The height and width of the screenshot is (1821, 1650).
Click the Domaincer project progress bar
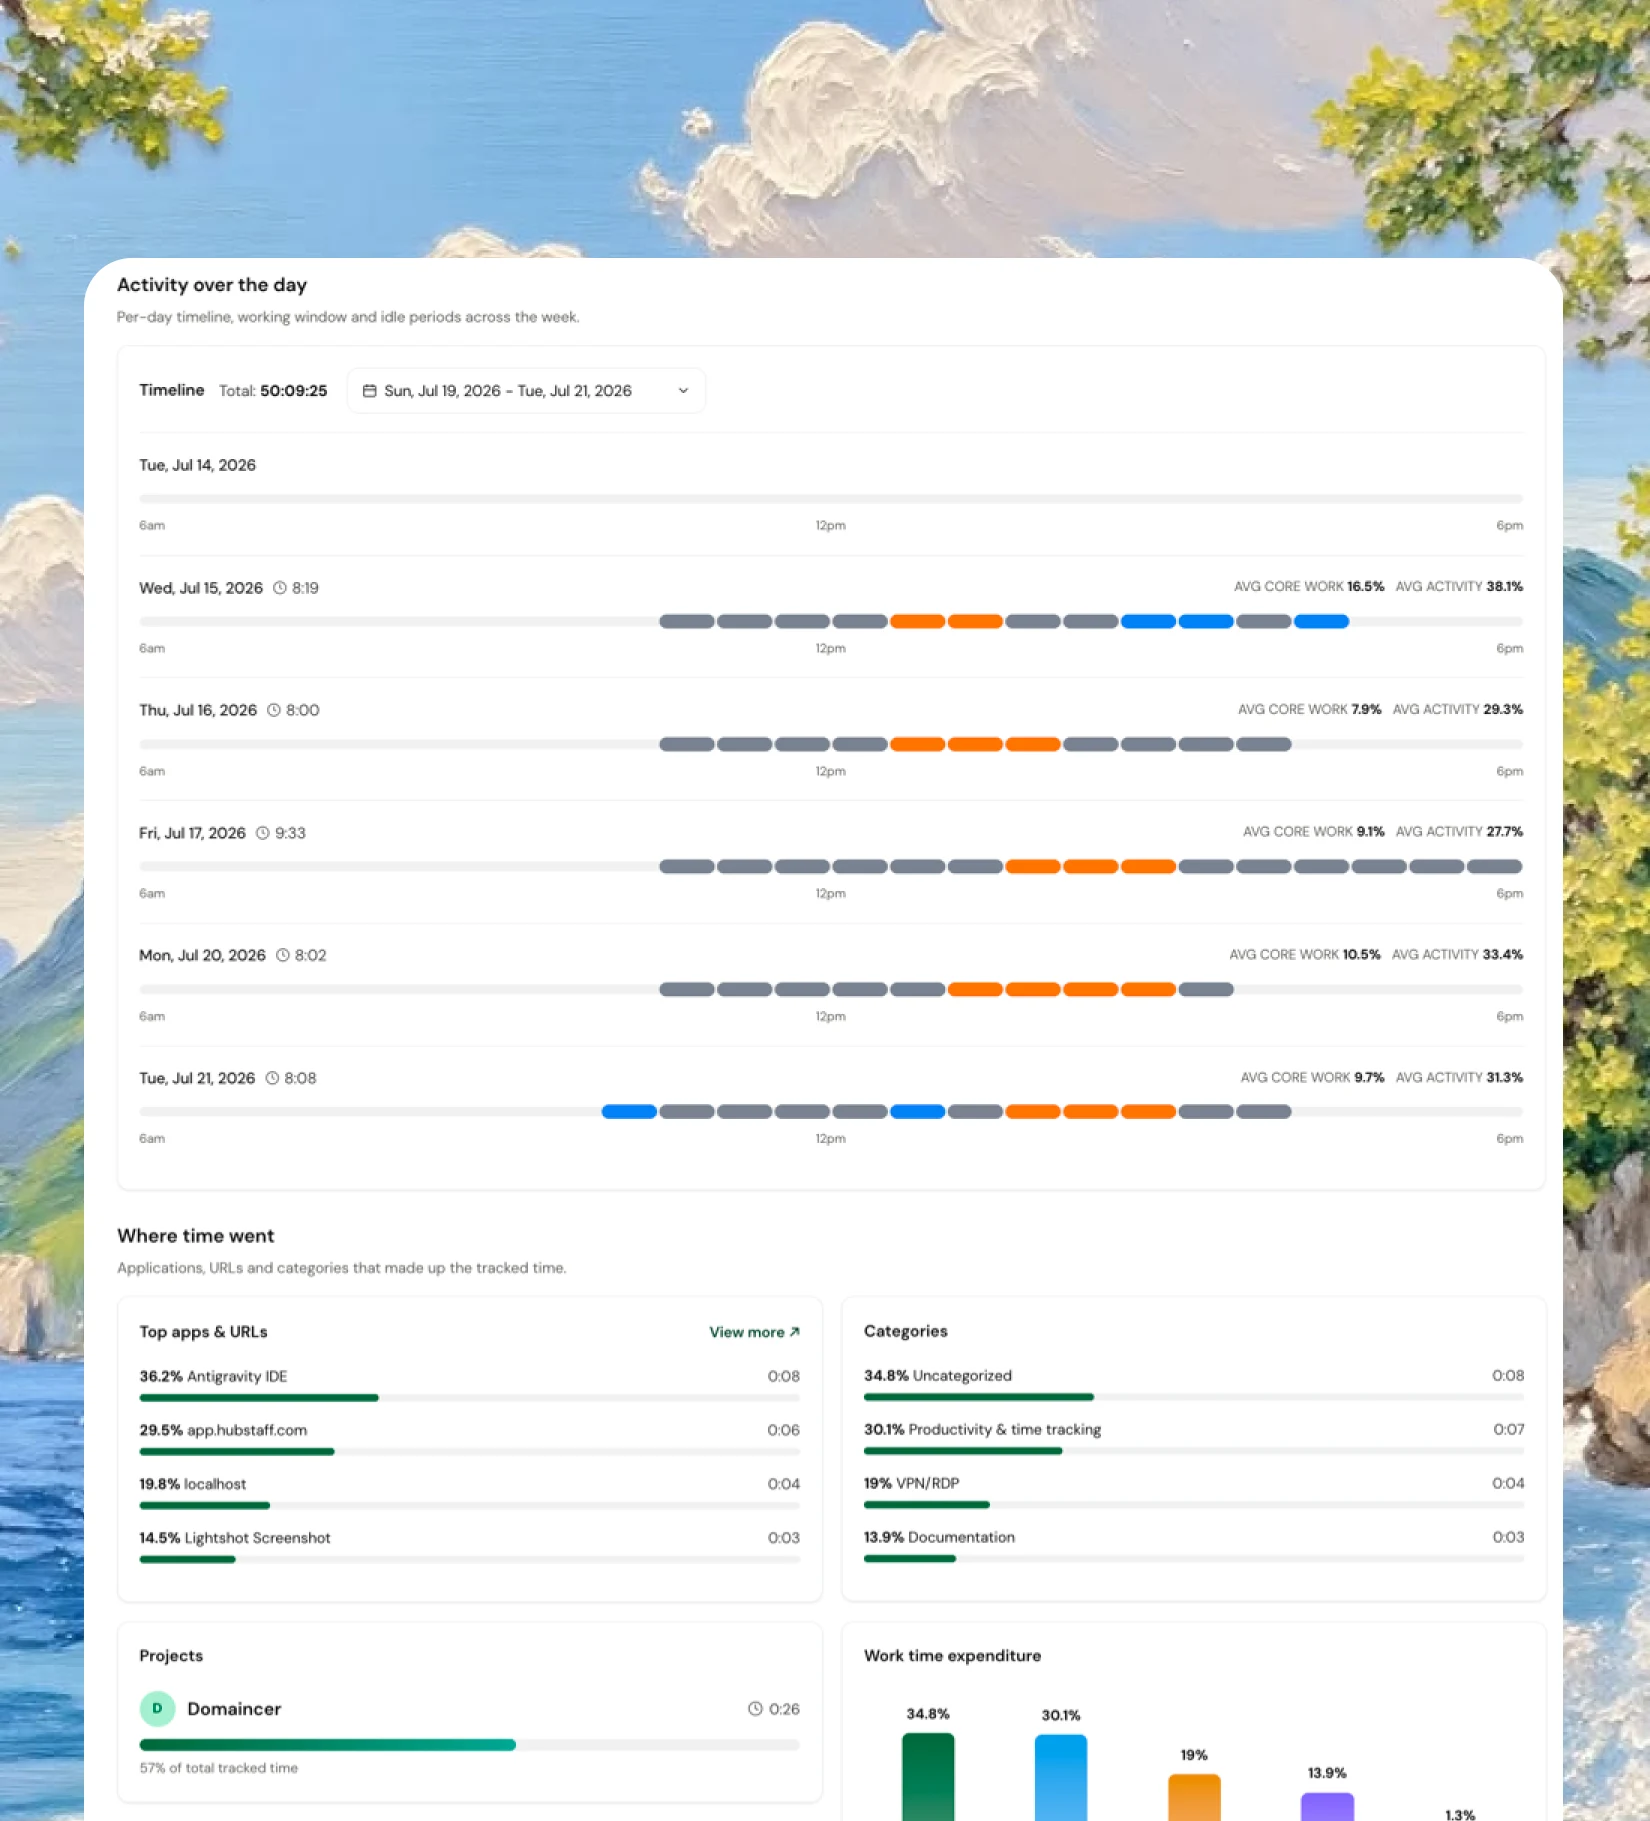[x=469, y=1745]
